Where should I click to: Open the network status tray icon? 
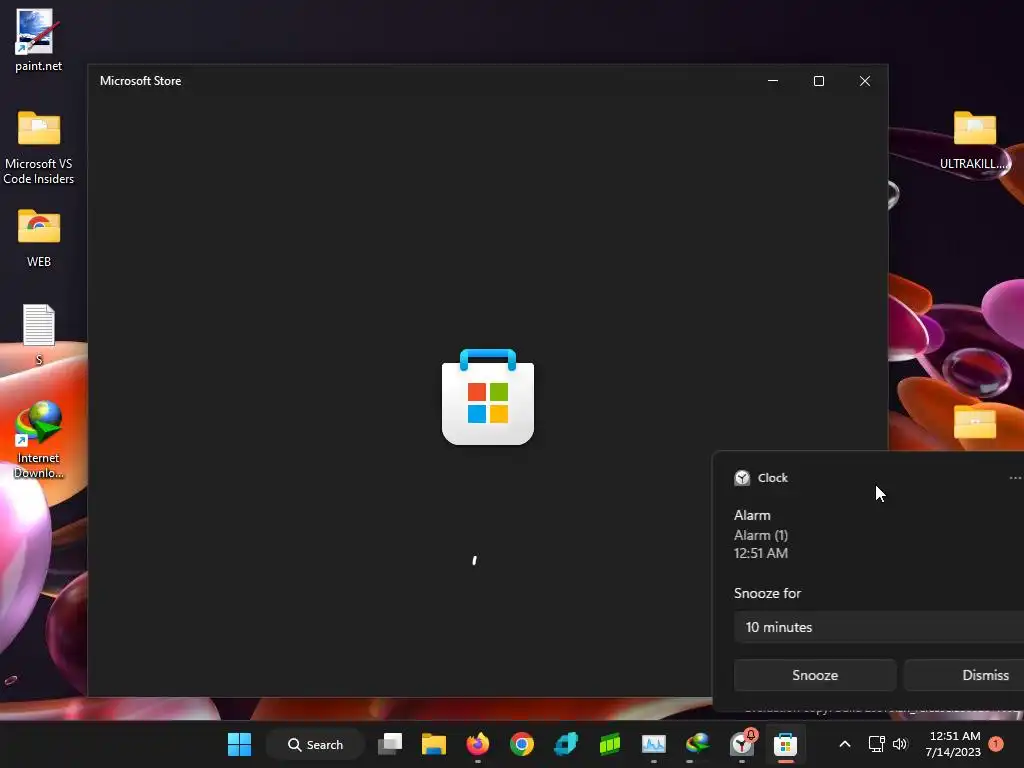click(876, 744)
